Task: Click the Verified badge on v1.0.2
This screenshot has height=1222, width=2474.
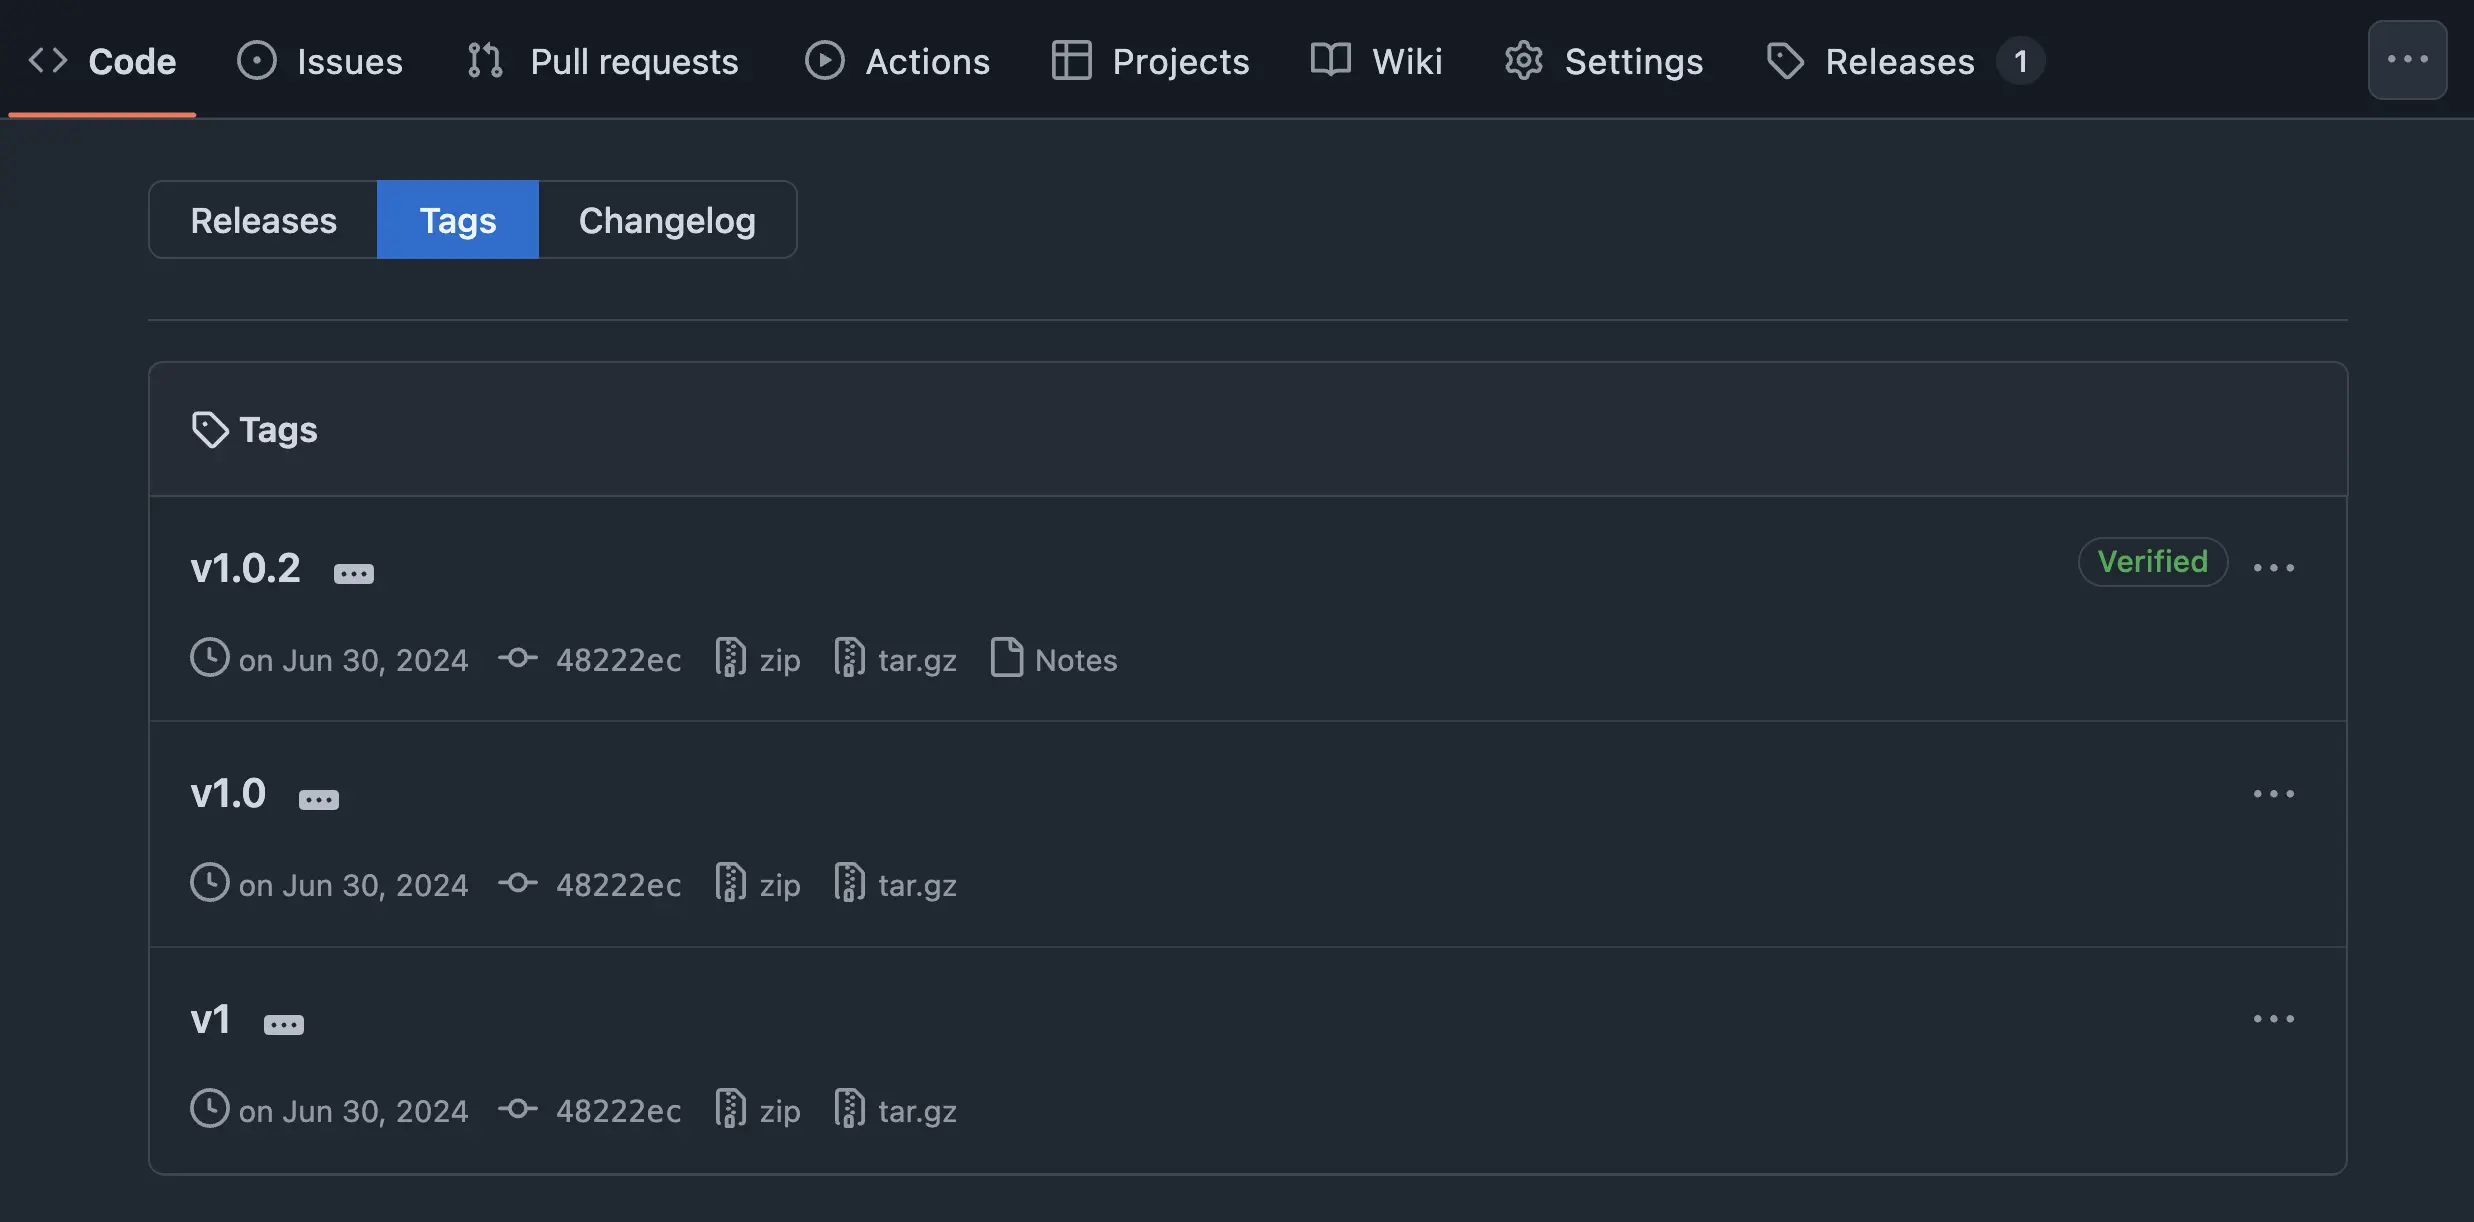Action: [2152, 562]
